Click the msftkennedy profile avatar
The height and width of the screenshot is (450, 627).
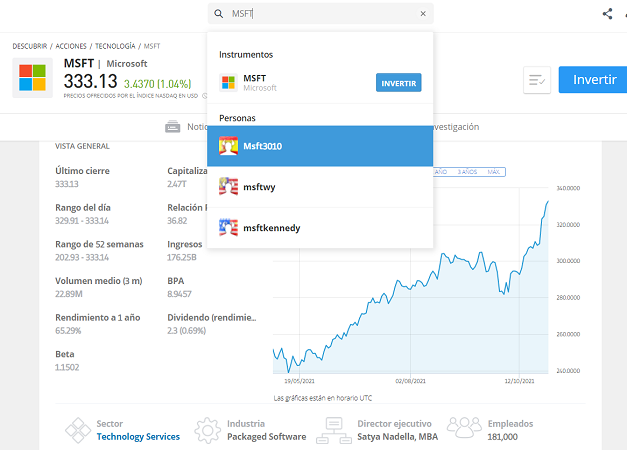tap(228, 228)
